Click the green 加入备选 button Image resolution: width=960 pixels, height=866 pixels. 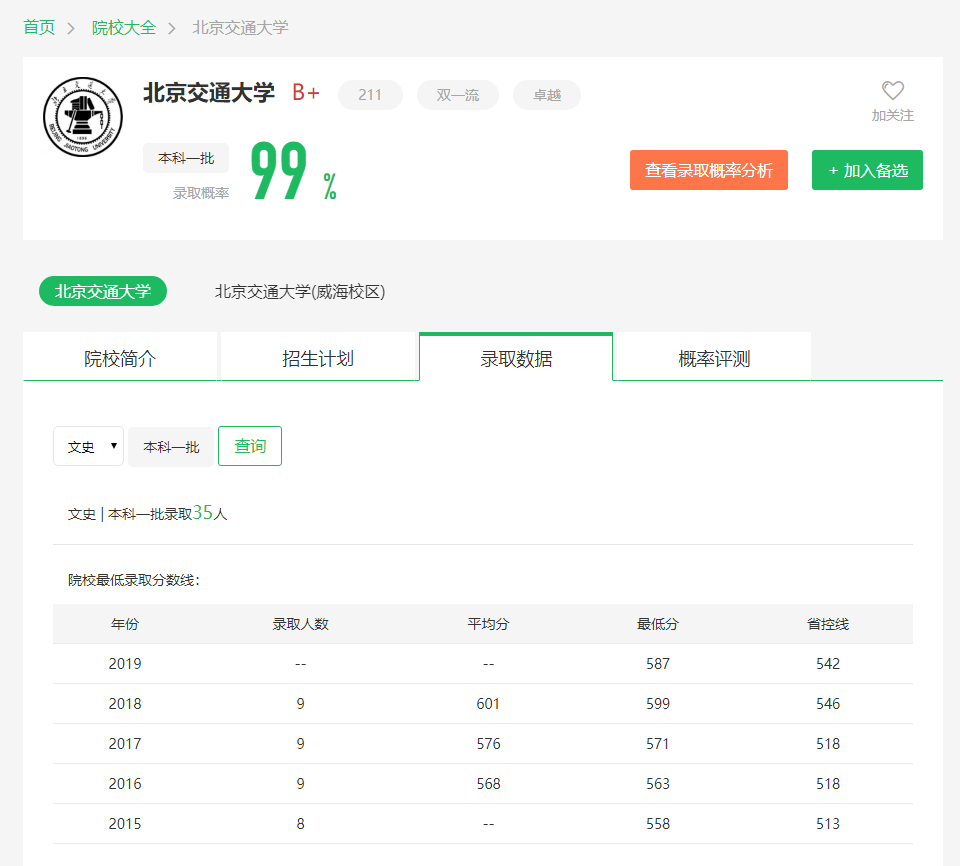pos(867,170)
